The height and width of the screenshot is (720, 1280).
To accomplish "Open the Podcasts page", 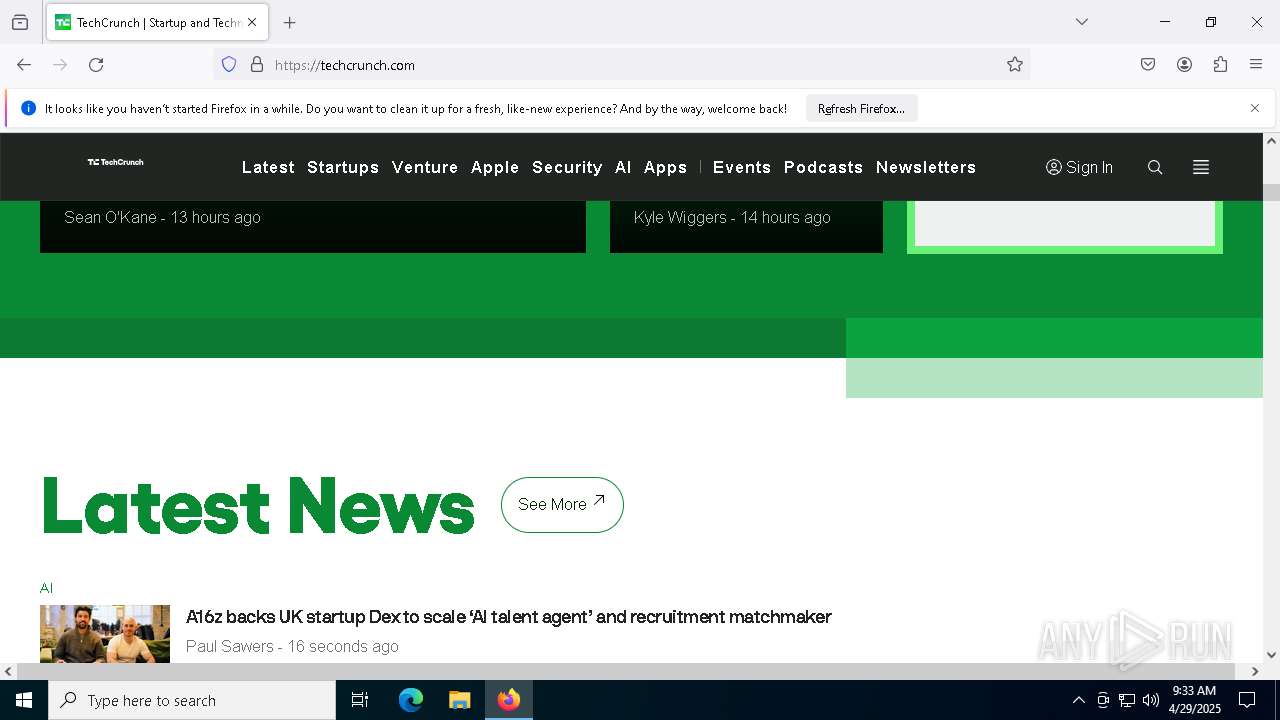I will coord(823,167).
